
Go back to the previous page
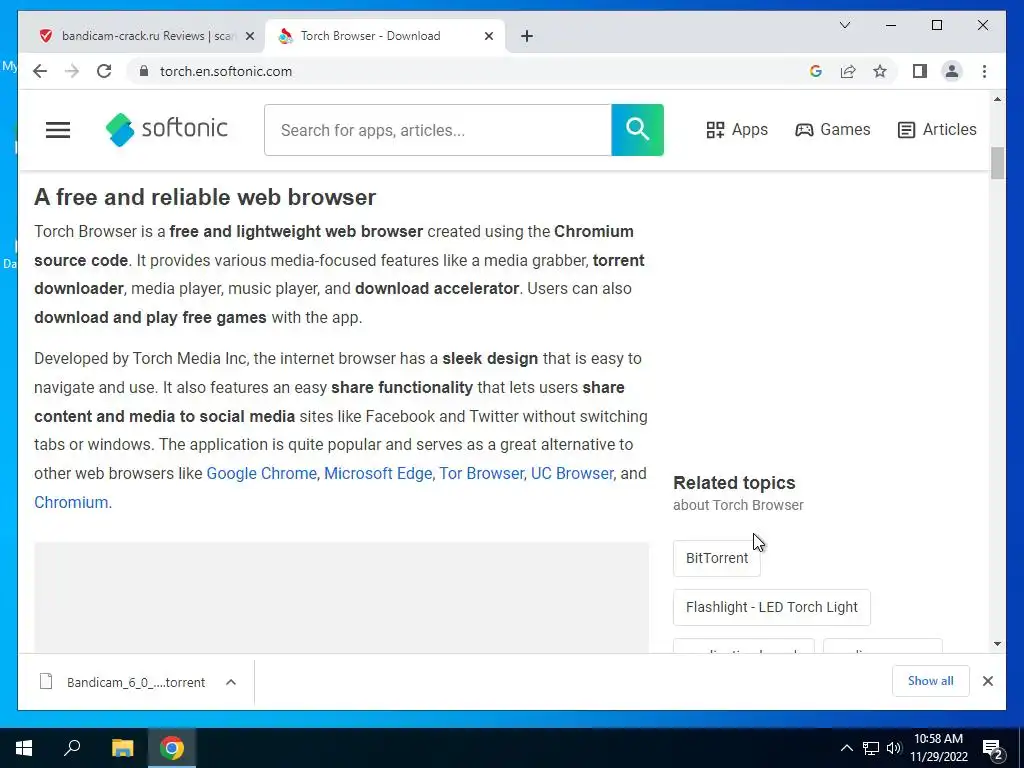[x=40, y=71]
